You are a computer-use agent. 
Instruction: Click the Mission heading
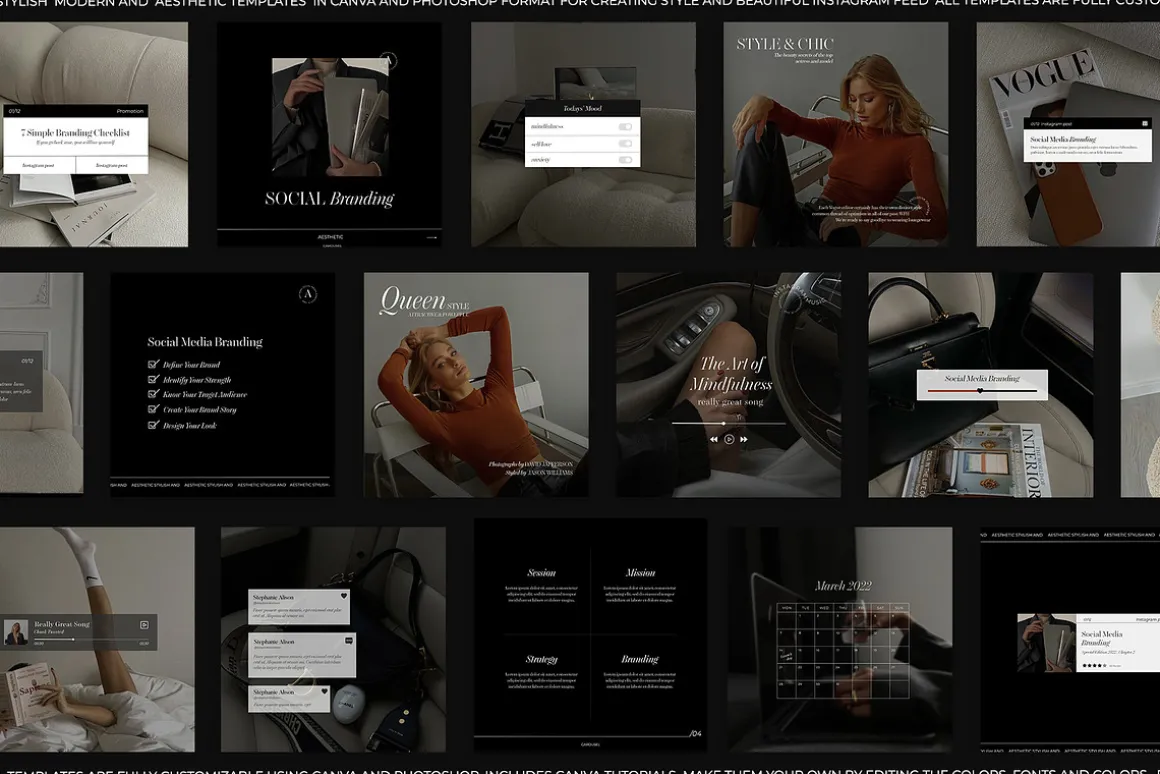[640, 573]
